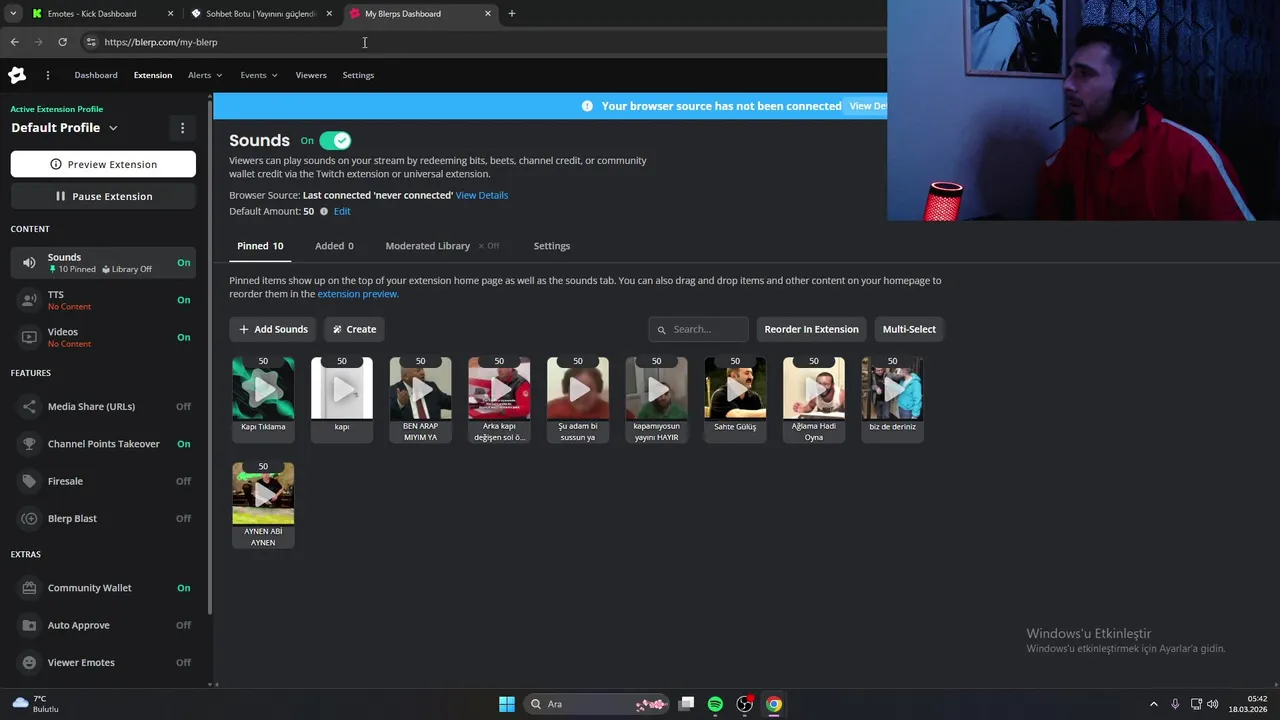Open Default Profile options three-dot menu
Screen dimensions: 1280x720
pos(182,128)
